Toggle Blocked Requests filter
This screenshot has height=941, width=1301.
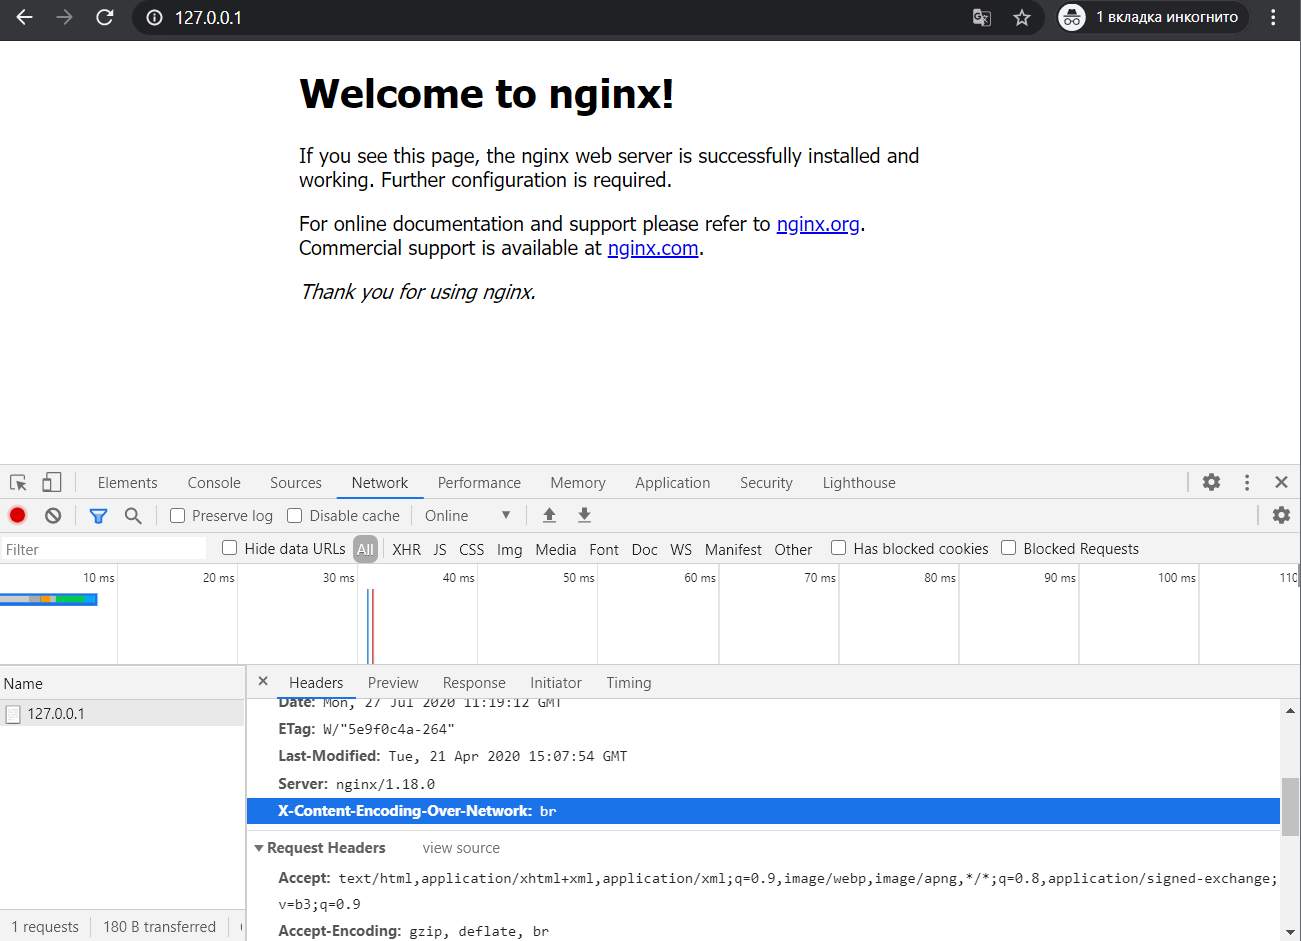coord(1009,547)
